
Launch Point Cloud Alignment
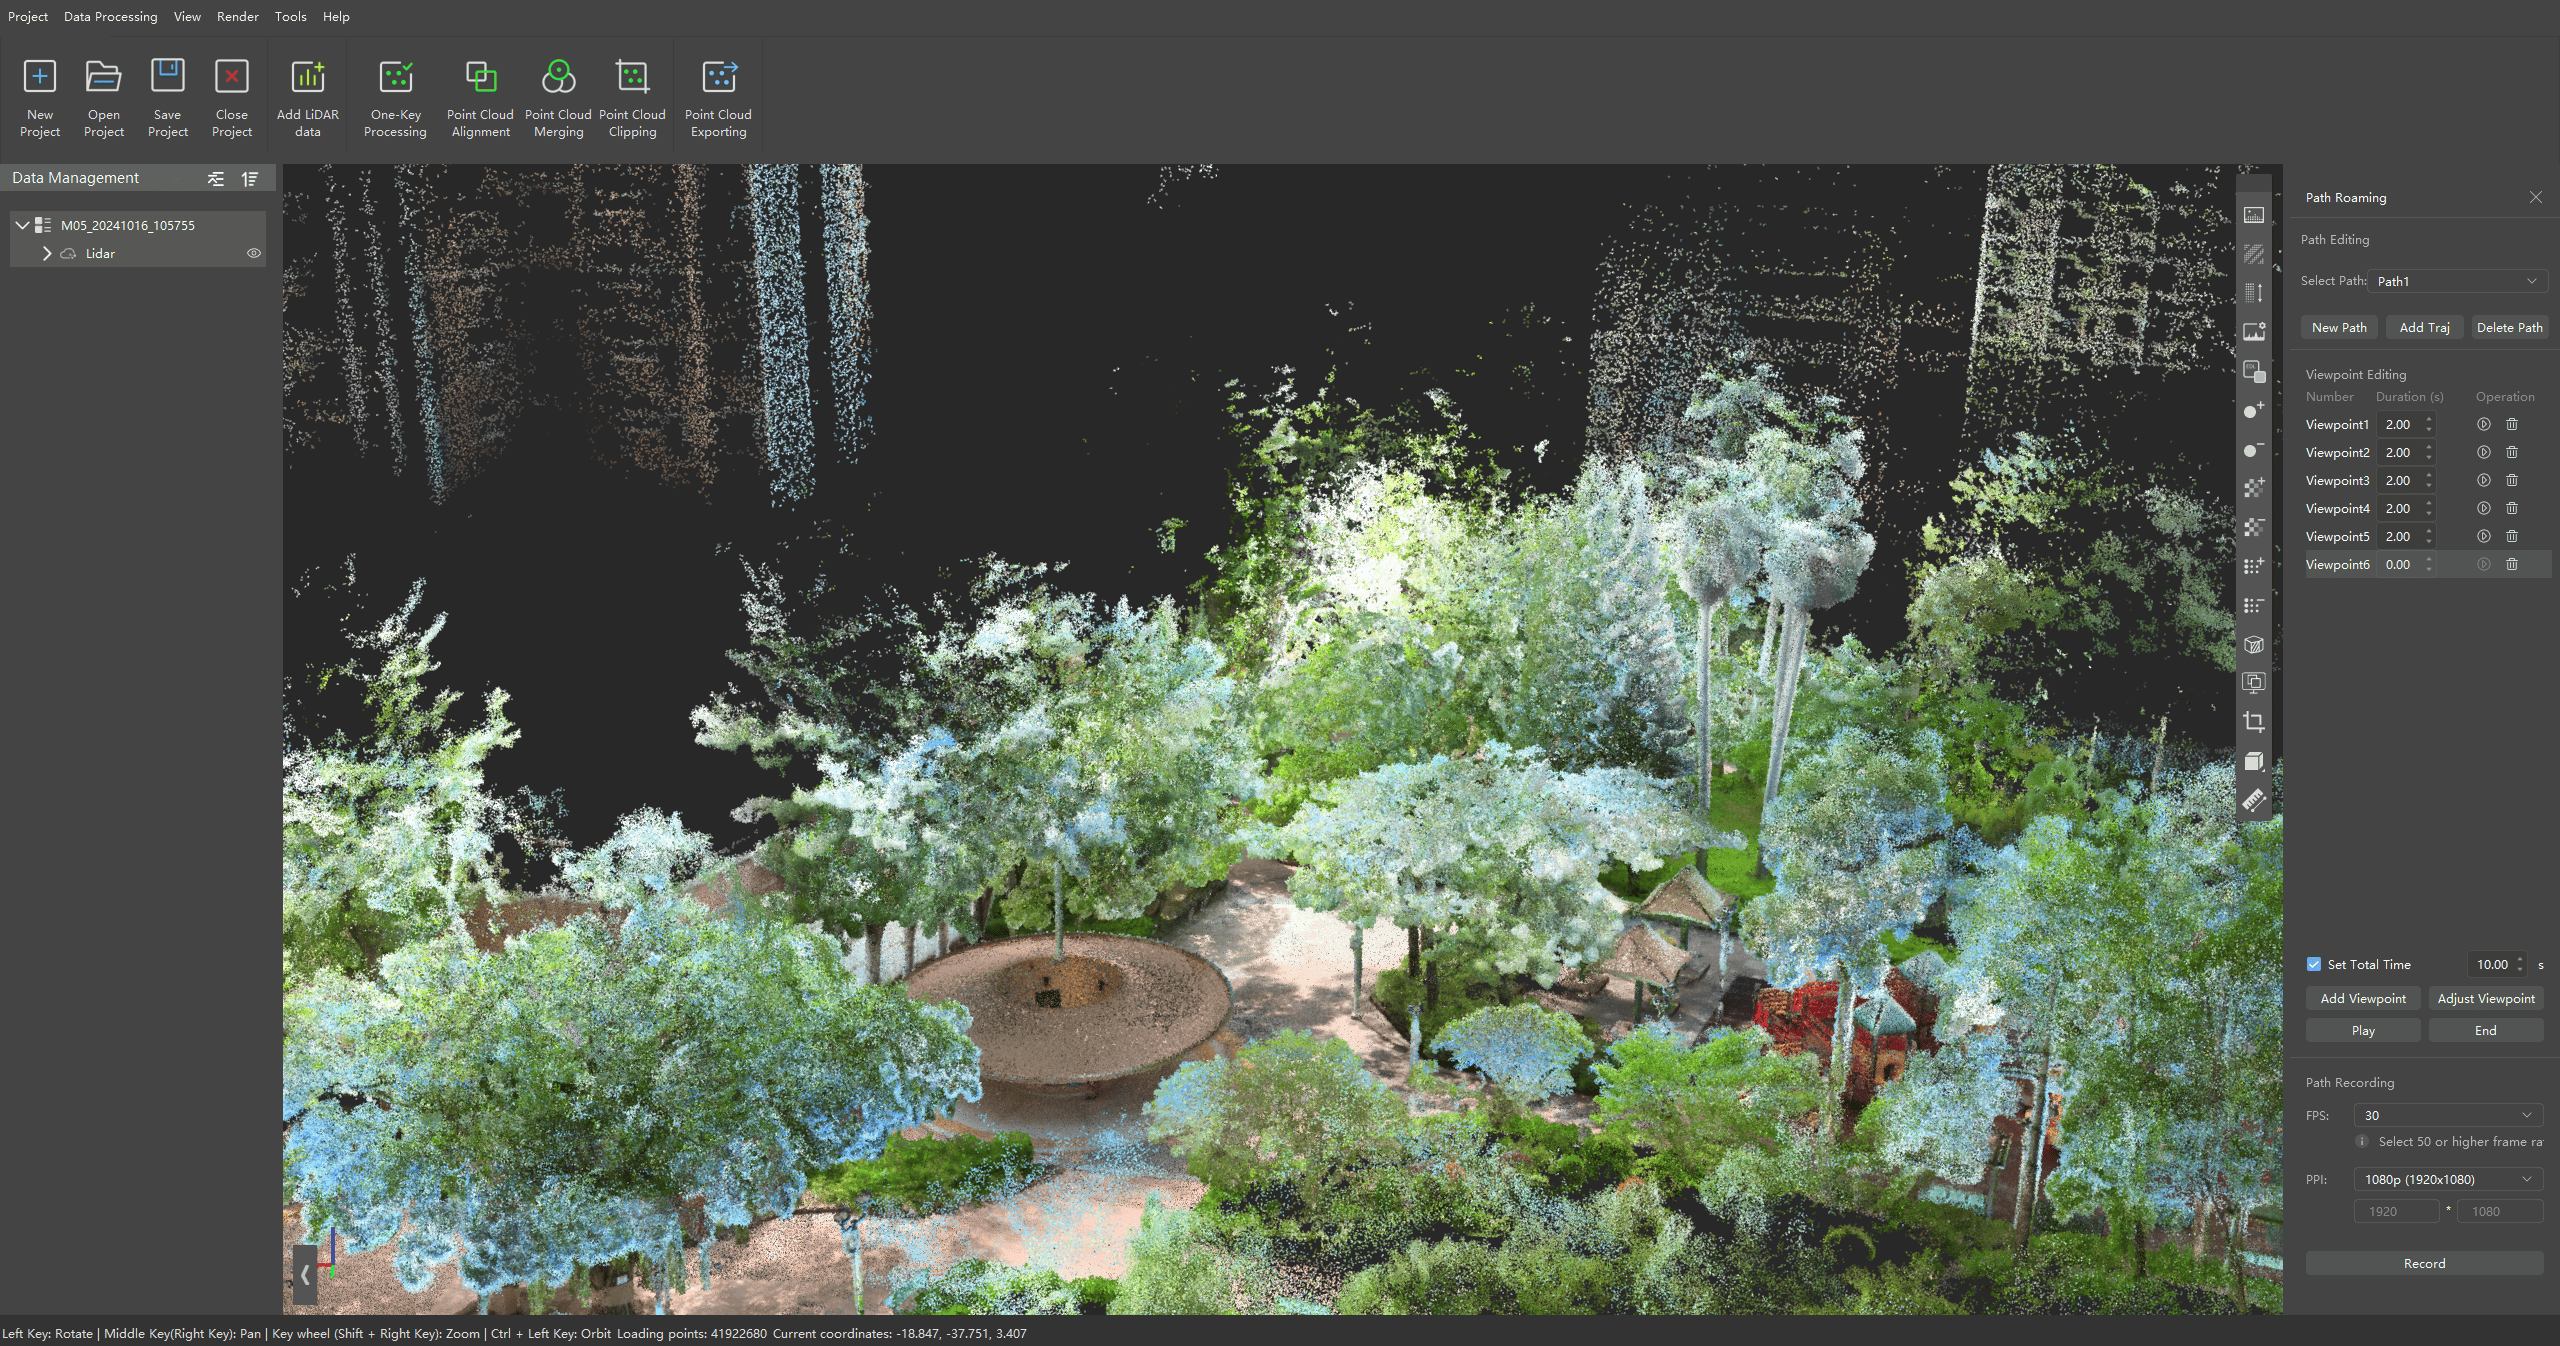click(480, 78)
